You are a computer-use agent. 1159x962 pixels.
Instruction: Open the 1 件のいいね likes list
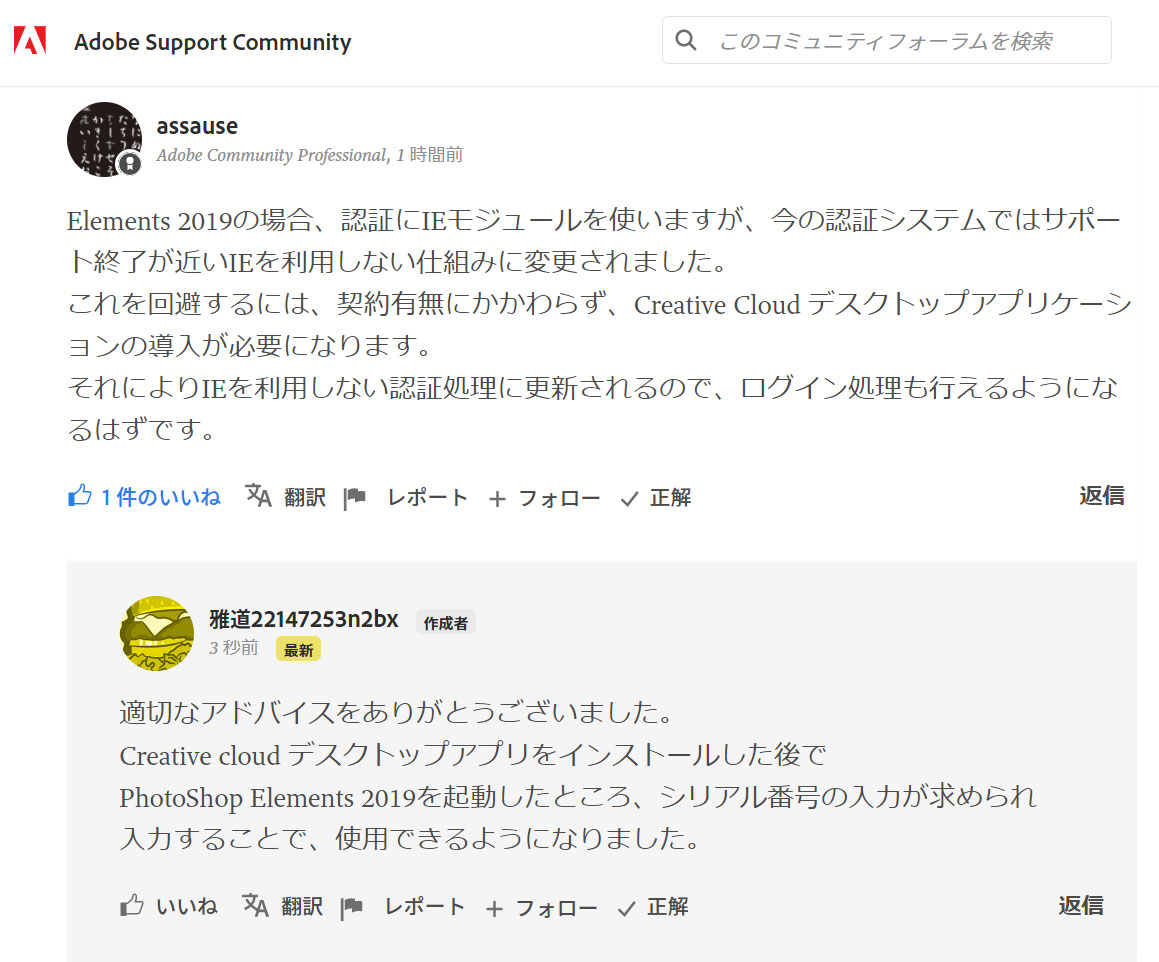160,497
